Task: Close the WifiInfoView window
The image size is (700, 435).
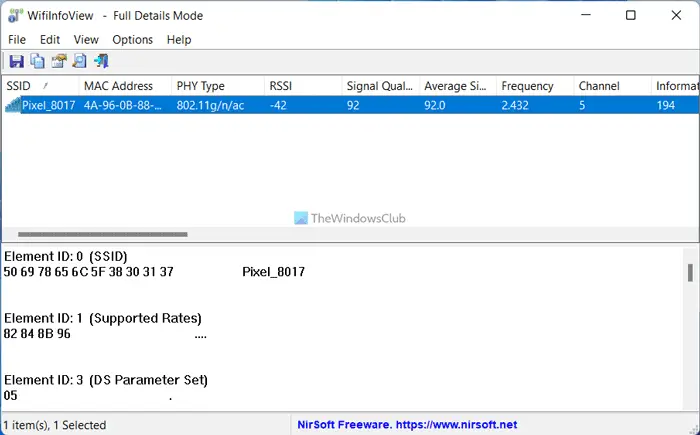Action: click(x=676, y=15)
